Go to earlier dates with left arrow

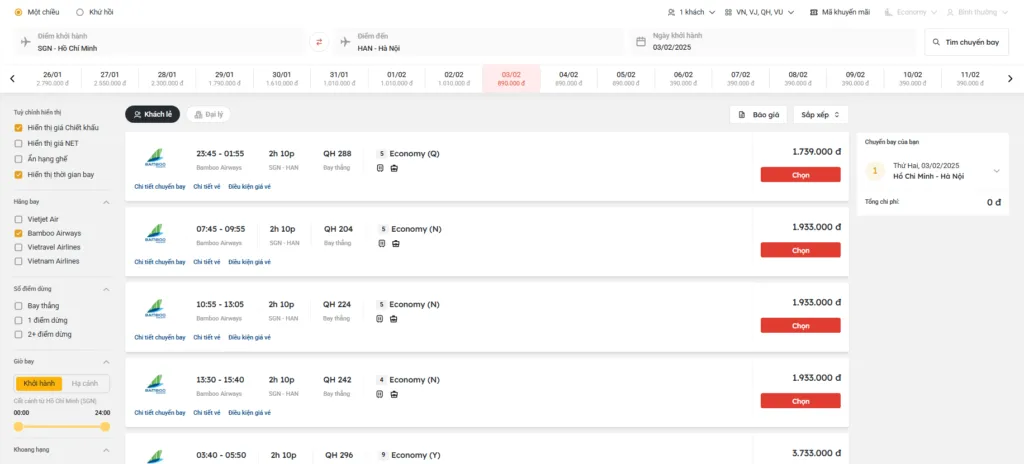point(12,78)
